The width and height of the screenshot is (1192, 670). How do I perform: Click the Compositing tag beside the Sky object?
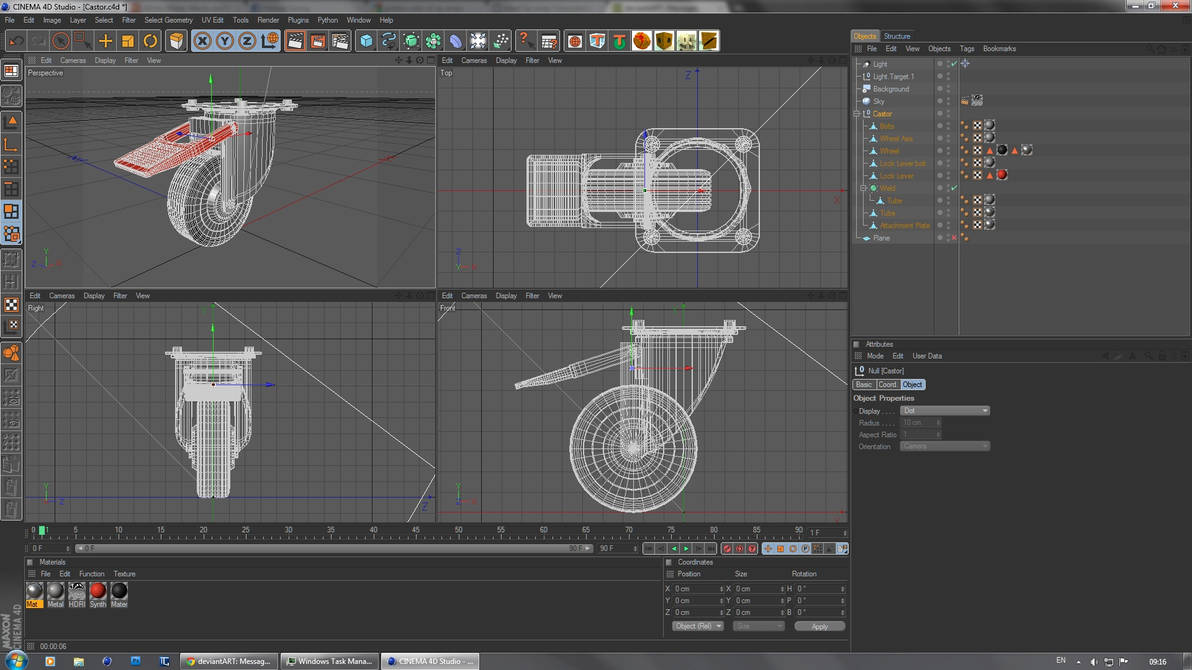pos(975,100)
